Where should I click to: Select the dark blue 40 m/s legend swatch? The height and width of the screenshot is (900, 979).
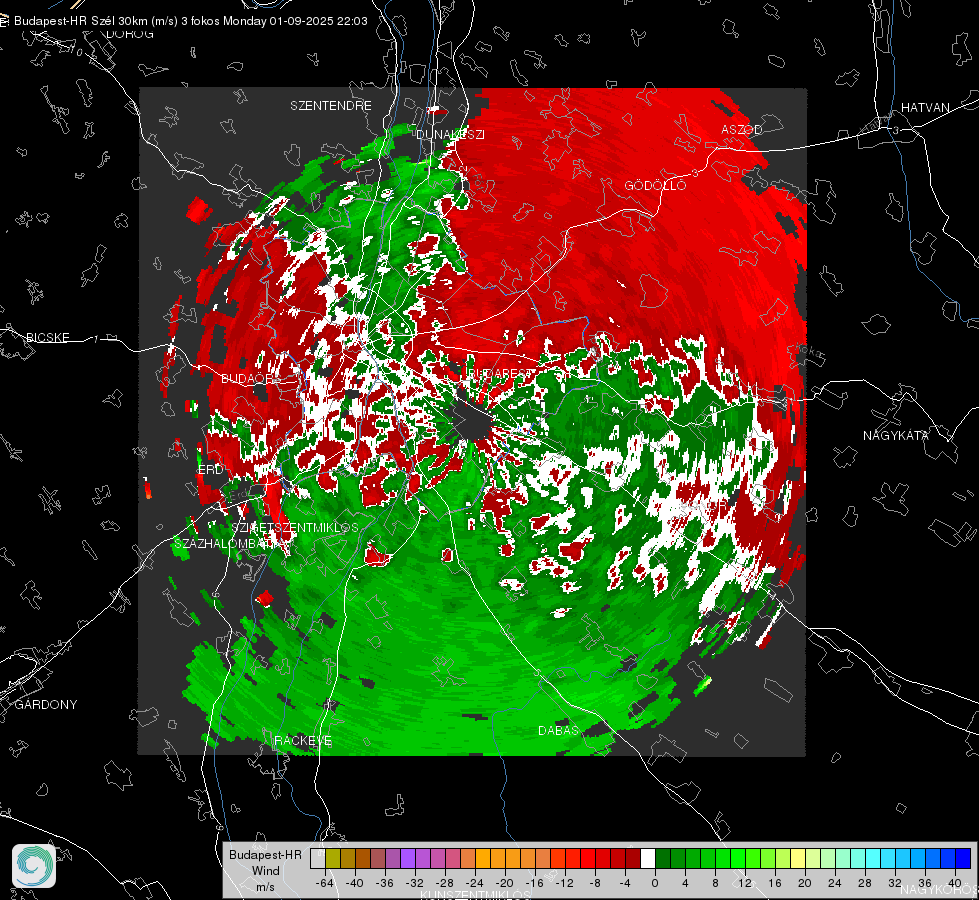click(963, 859)
